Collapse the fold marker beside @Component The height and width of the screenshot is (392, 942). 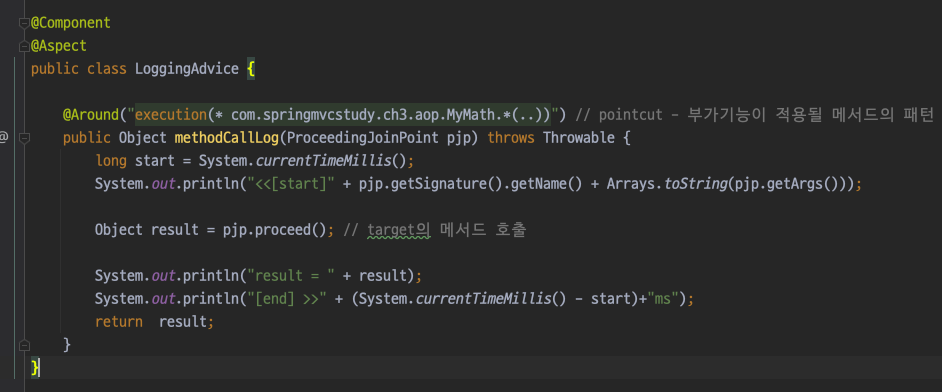pyautogui.click(x=24, y=23)
